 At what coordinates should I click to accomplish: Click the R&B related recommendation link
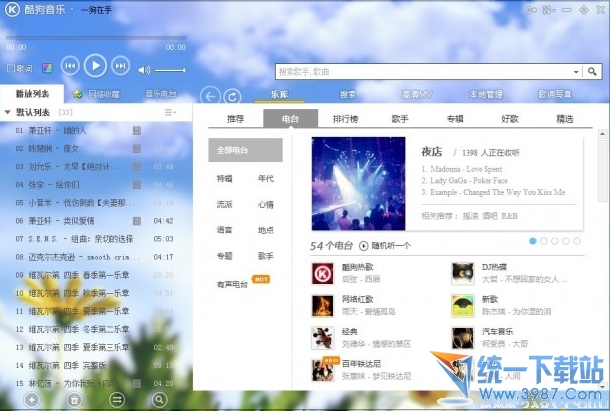click(509, 216)
